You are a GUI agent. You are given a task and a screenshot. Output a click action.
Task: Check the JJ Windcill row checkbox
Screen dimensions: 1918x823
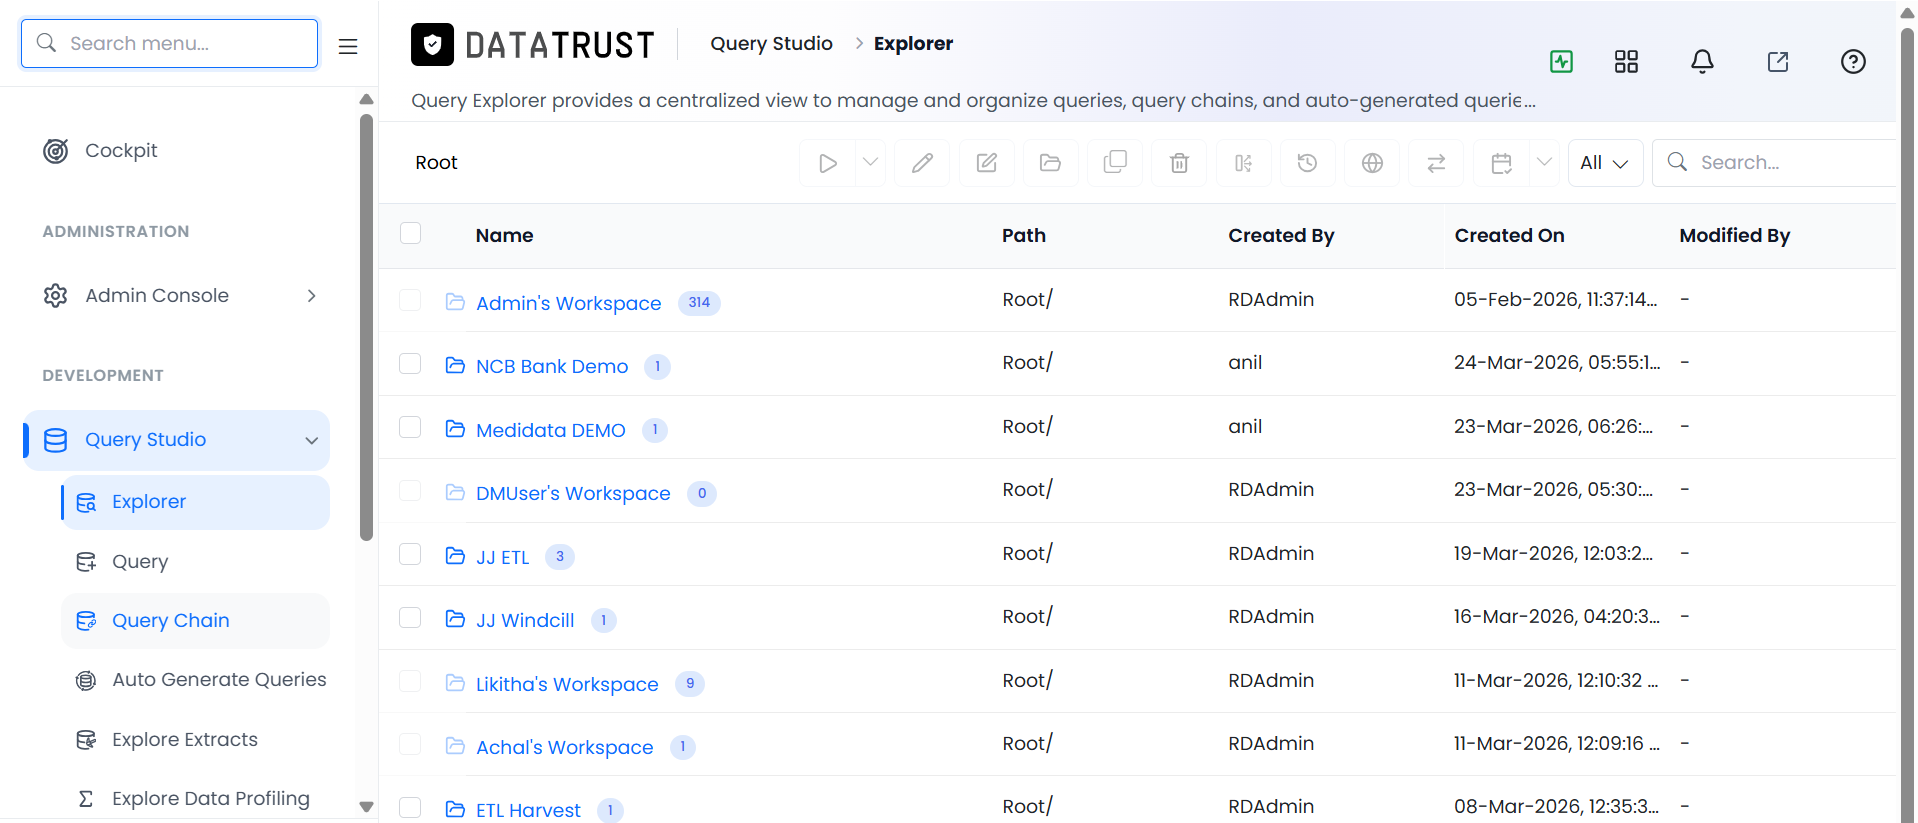[x=410, y=617]
